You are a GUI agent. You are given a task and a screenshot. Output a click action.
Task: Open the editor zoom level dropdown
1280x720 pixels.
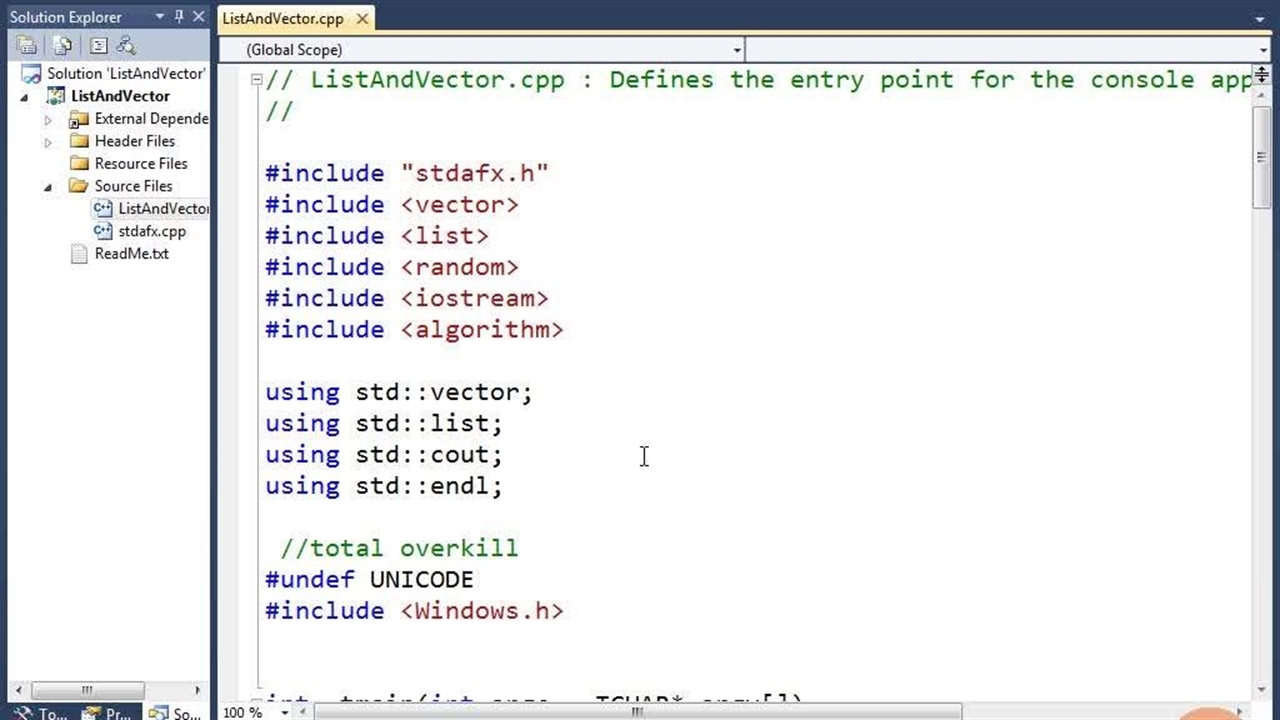(286, 712)
